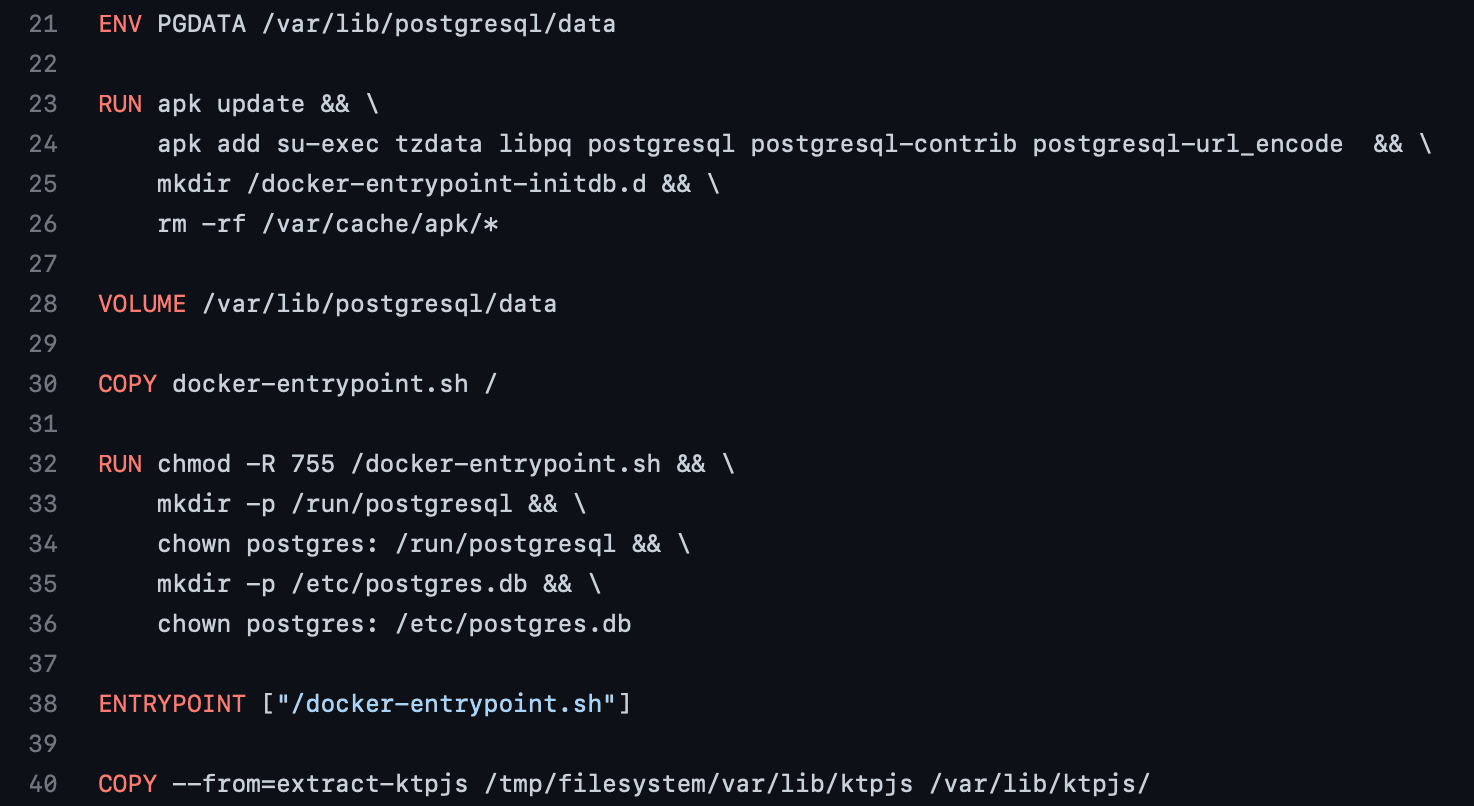Click line number 26

click(43, 224)
